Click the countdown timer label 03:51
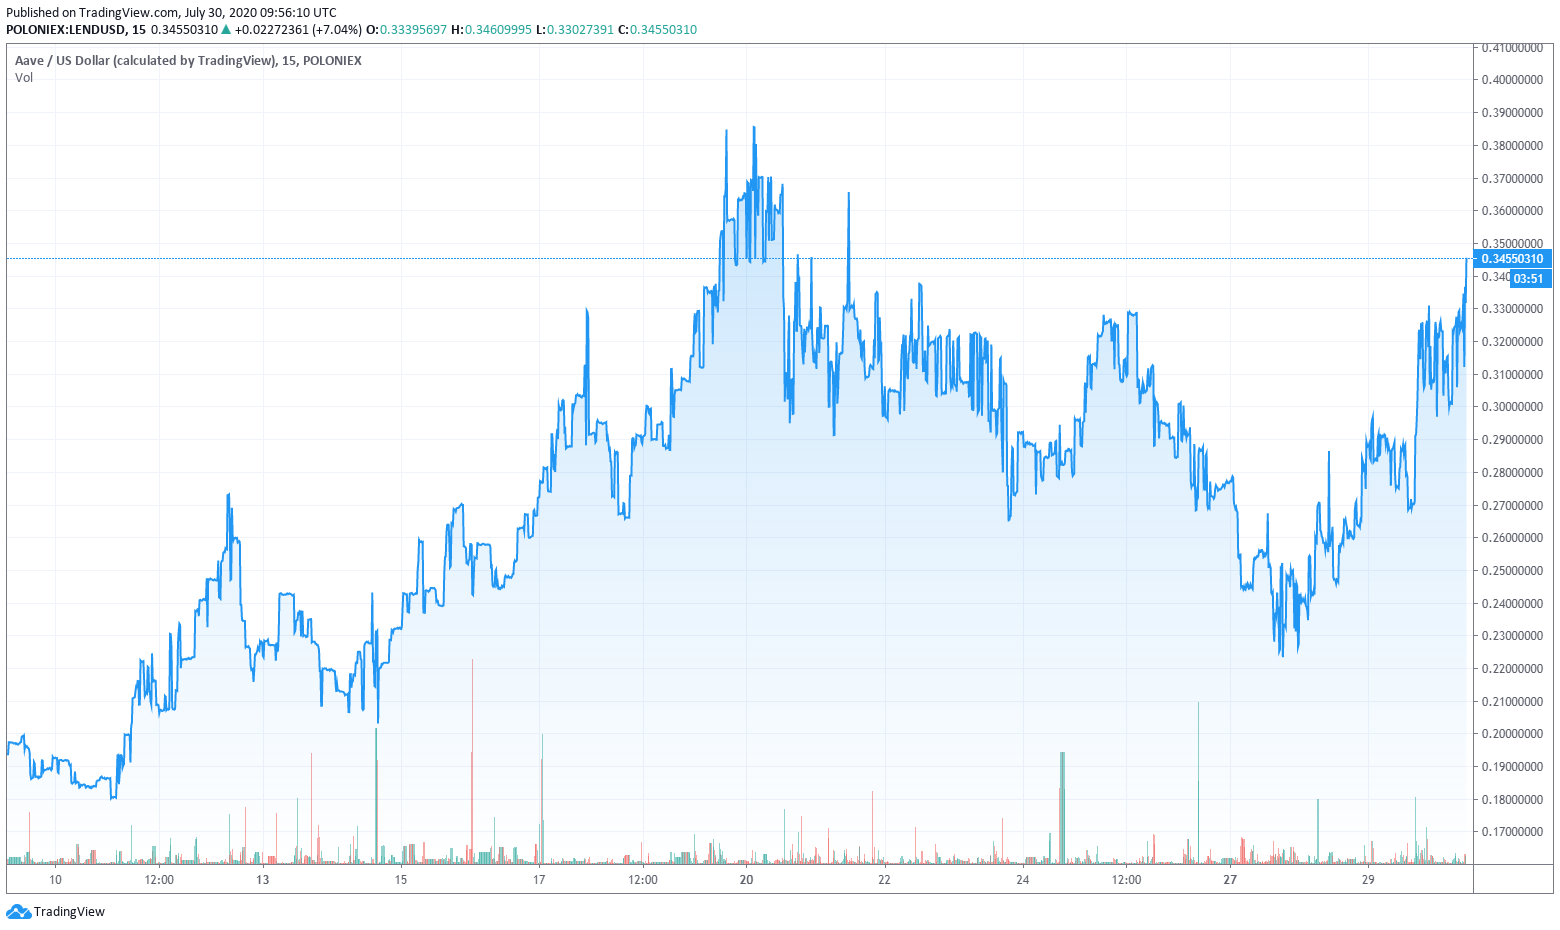The width and height of the screenshot is (1560, 930). (1528, 279)
